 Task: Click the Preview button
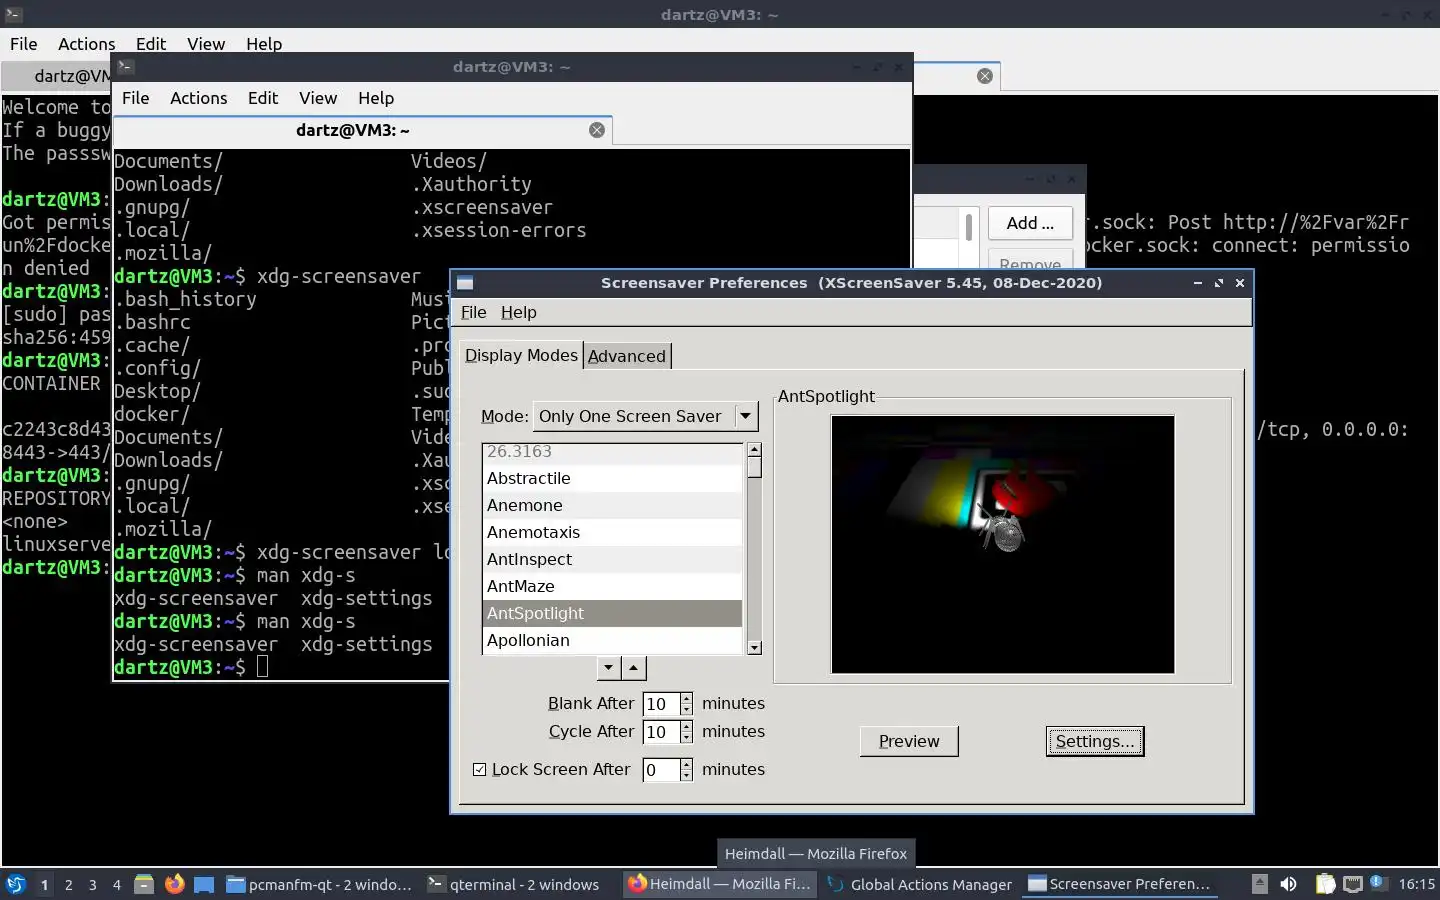pos(909,741)
